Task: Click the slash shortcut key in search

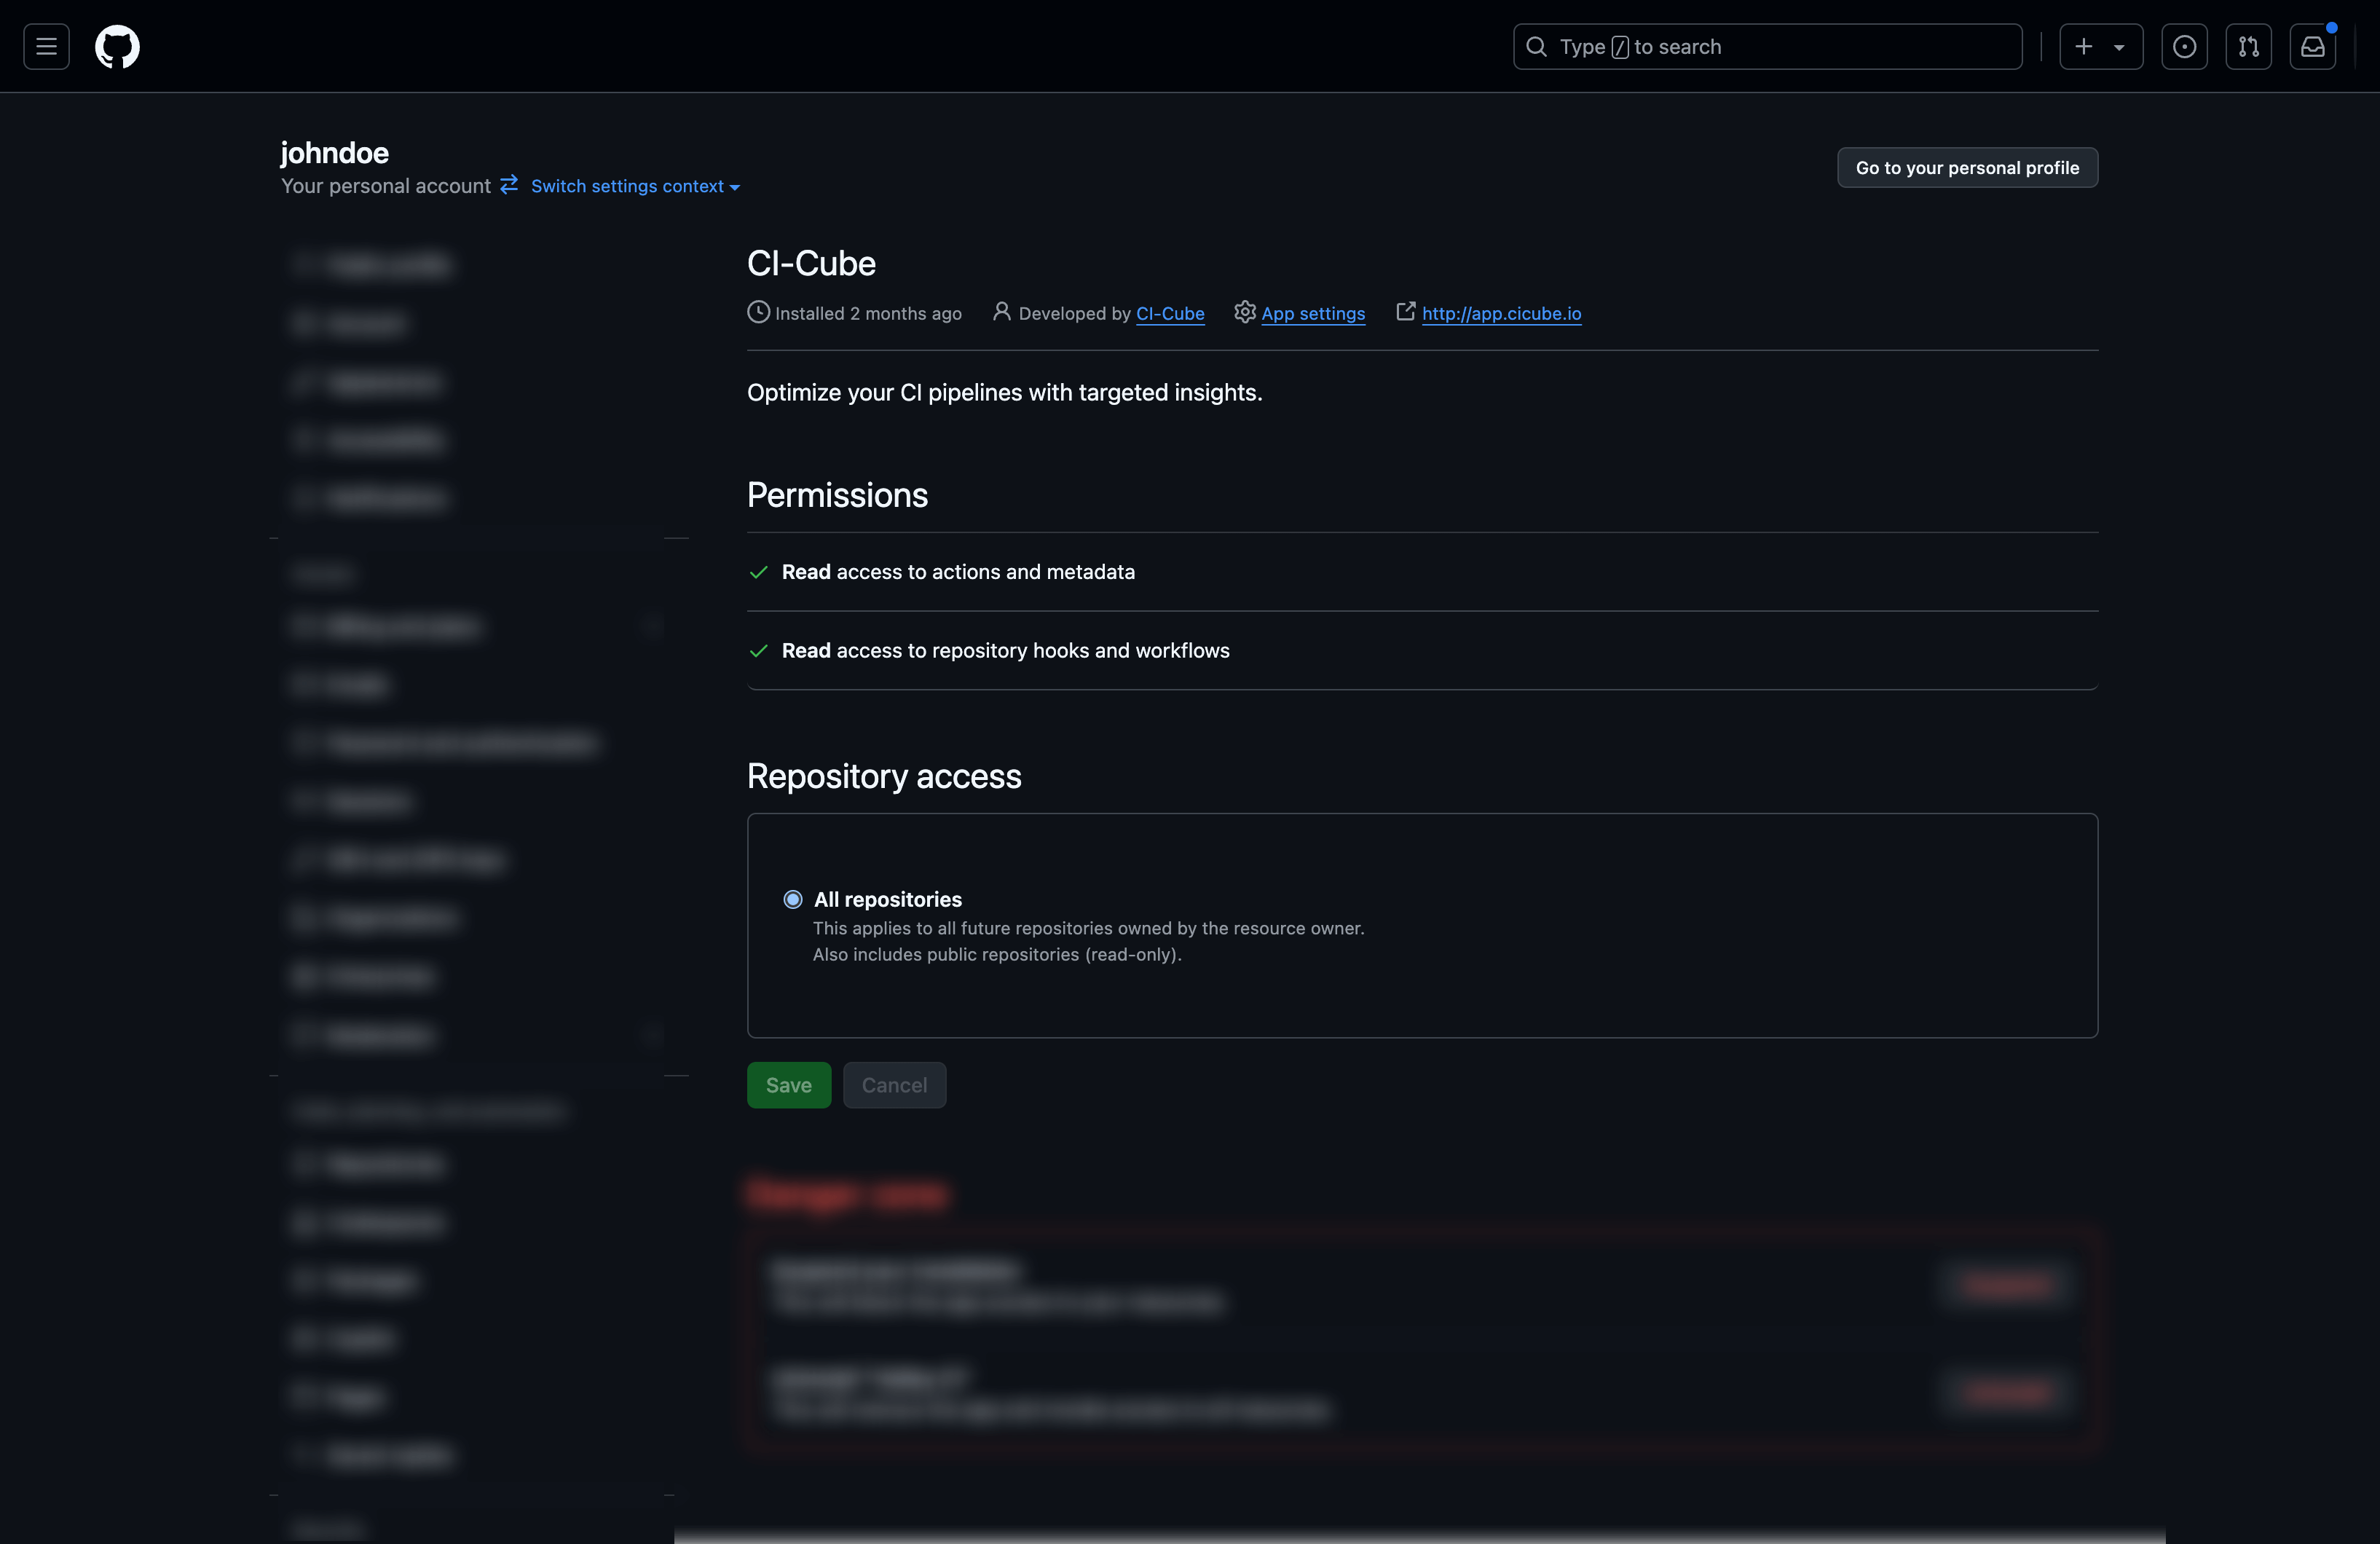Action: click(1620, 47)
